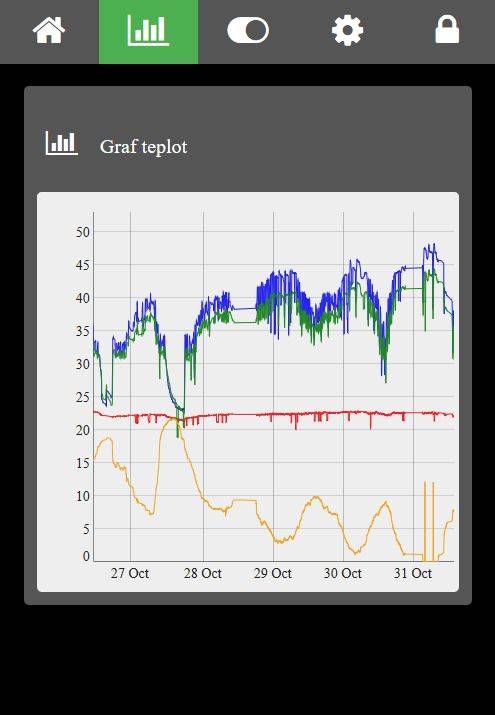Click the 28 Oct date label
This screenshot has height=715, width=495.
click(203, 573)
